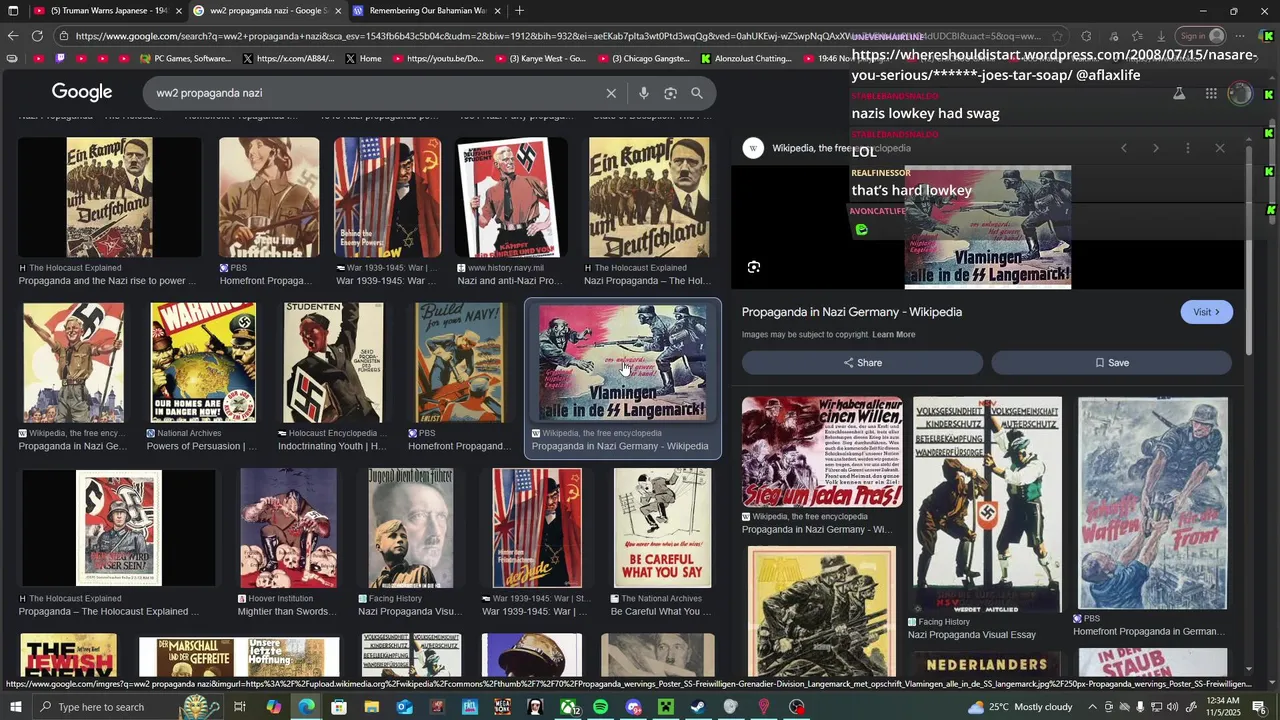Close the Truman Warns Japanese tab

pos(178,11)
